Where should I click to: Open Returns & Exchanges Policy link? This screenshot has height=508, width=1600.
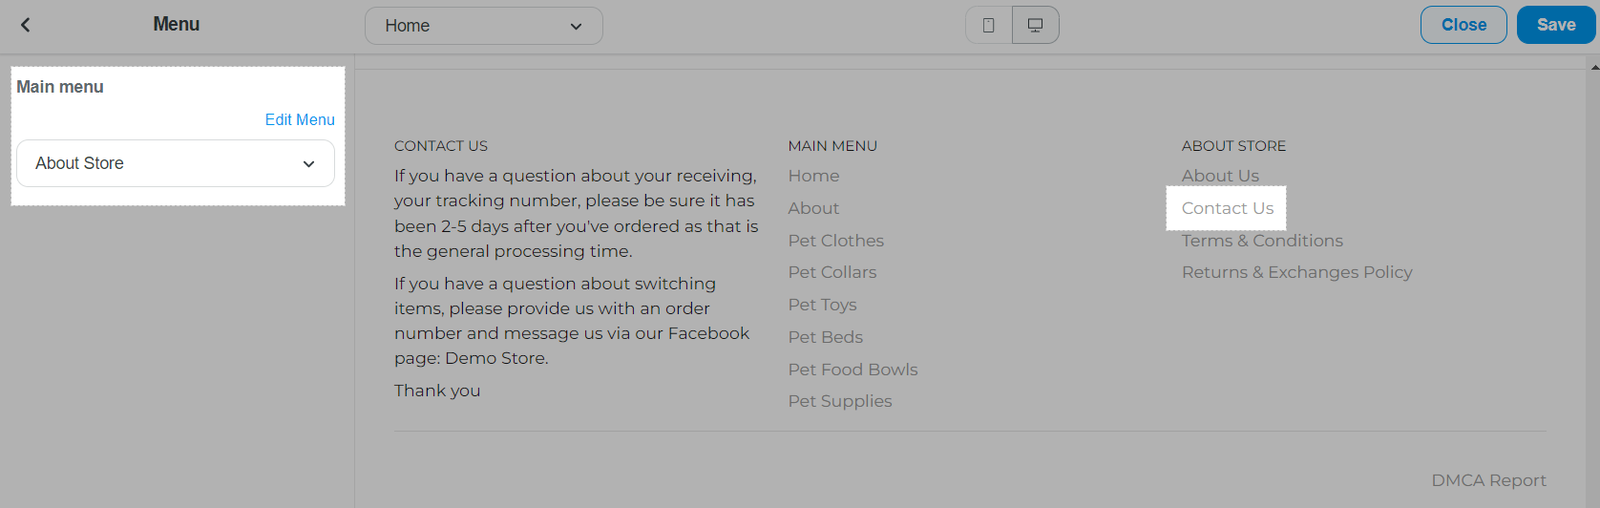coord(1297,272)
